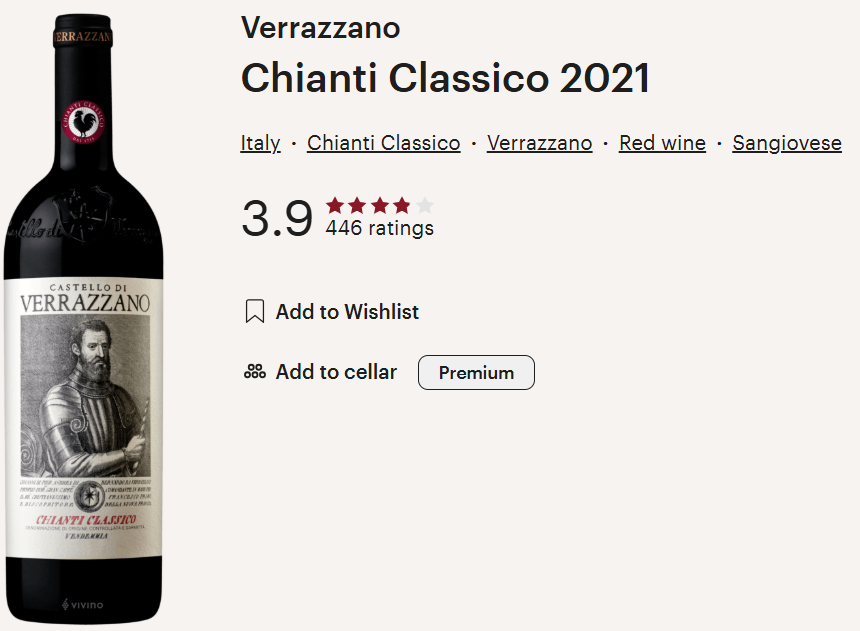
Task: Click the bookmark wishlist icon
Action: click(254, 311)
